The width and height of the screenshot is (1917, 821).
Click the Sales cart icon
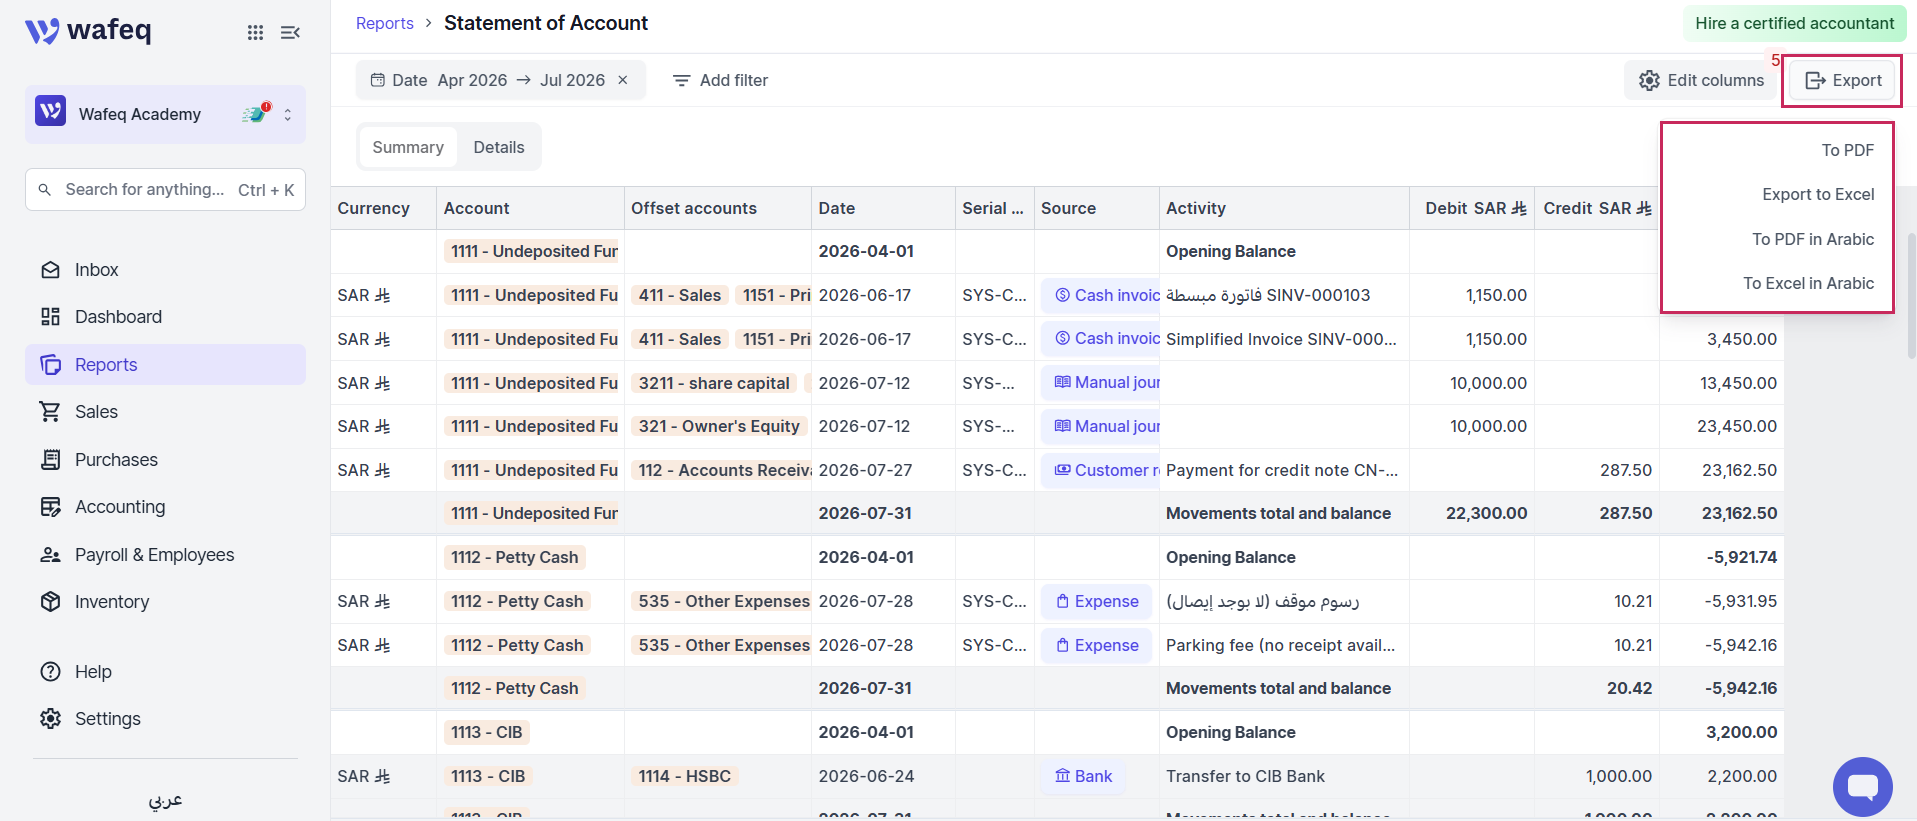tap(50, 412)
